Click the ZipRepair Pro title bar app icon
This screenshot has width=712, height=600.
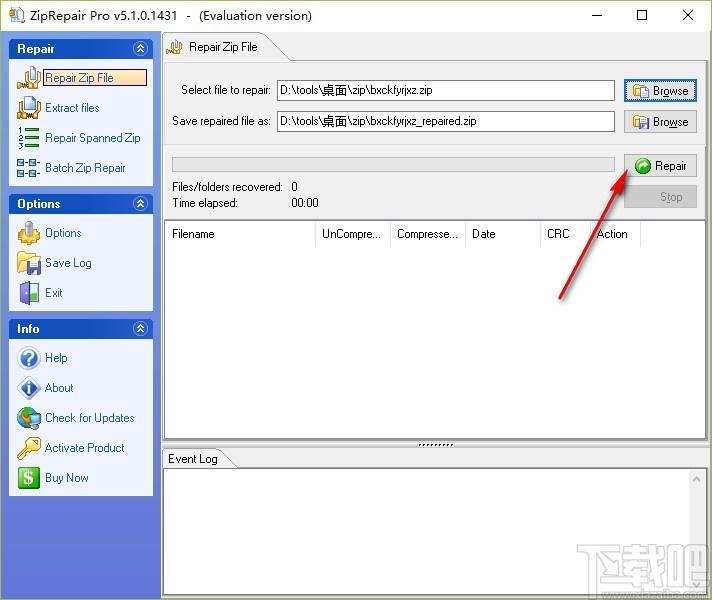pos(16,15)
